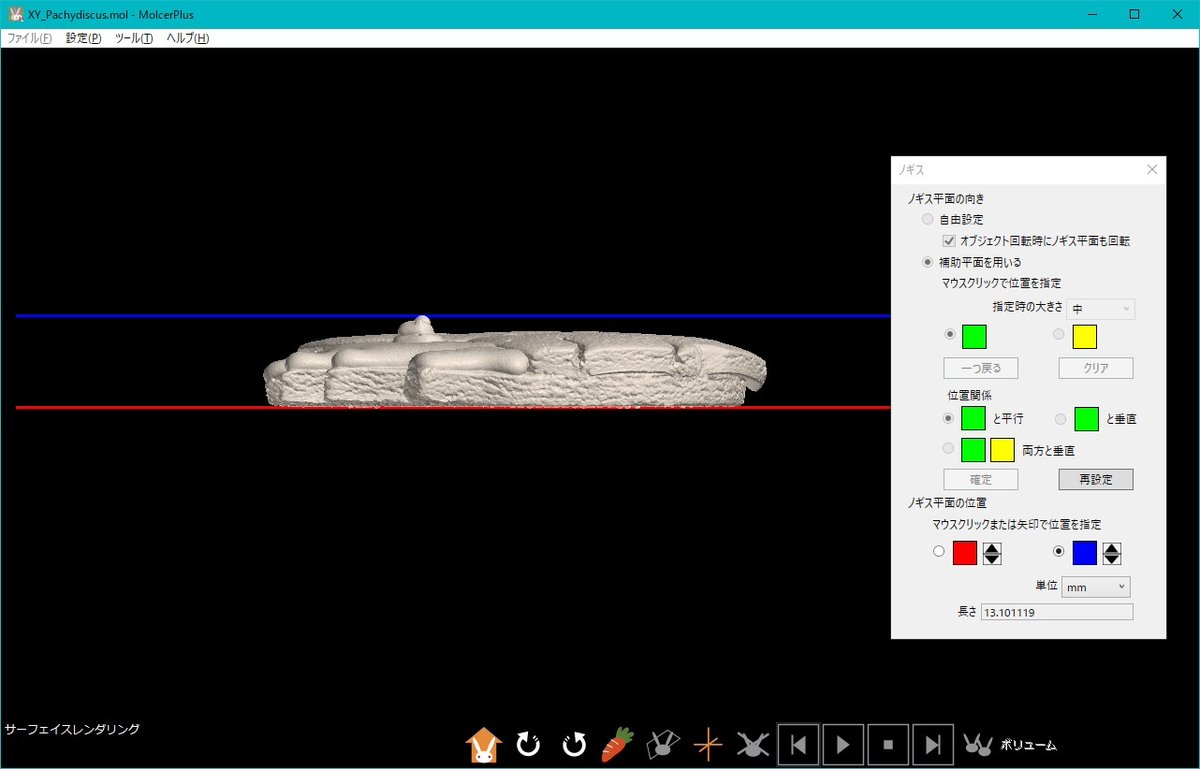Image resolution: width=1200 pixels, height=769 pixels.
Task: Open the ファイル menu
Action: [x=29, y=38]
